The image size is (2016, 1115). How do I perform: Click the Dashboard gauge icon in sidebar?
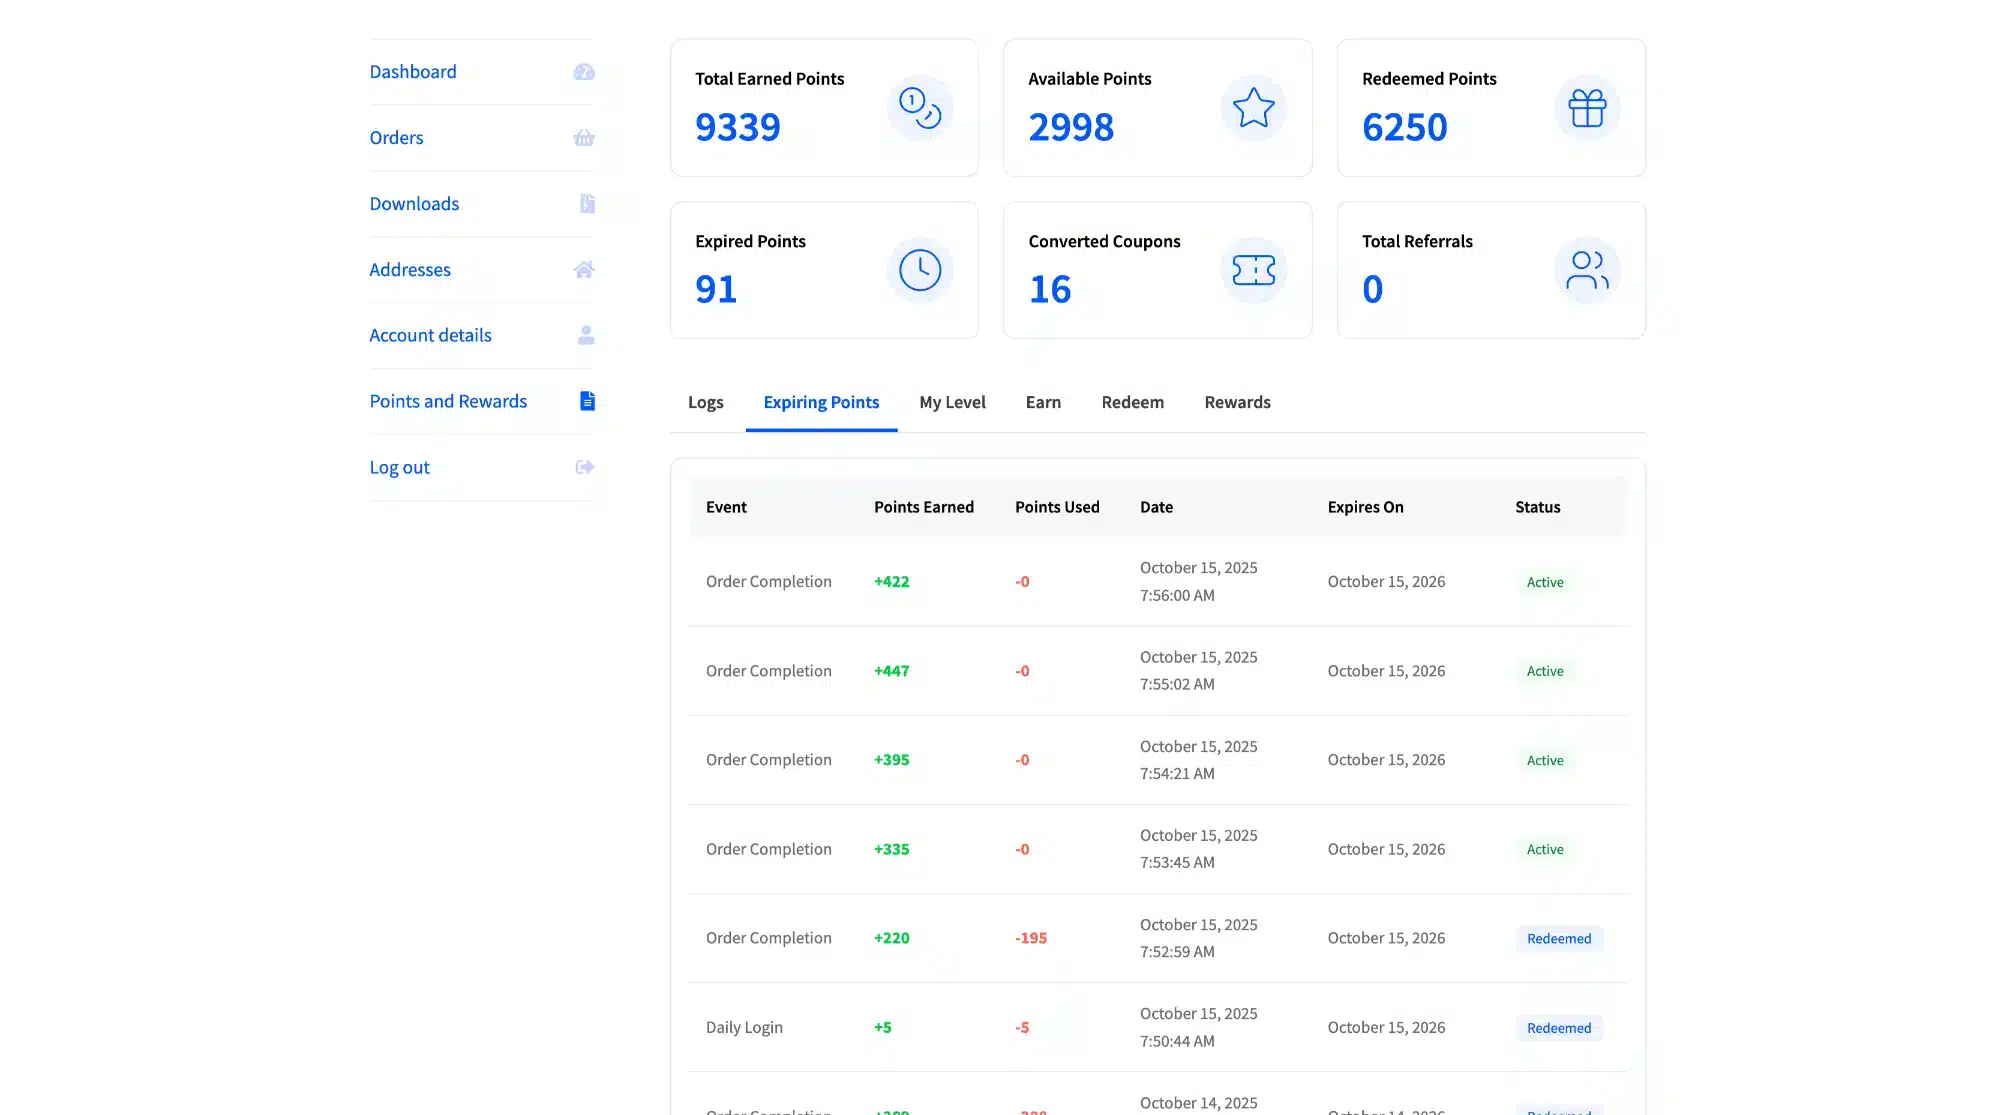[584, 72]
